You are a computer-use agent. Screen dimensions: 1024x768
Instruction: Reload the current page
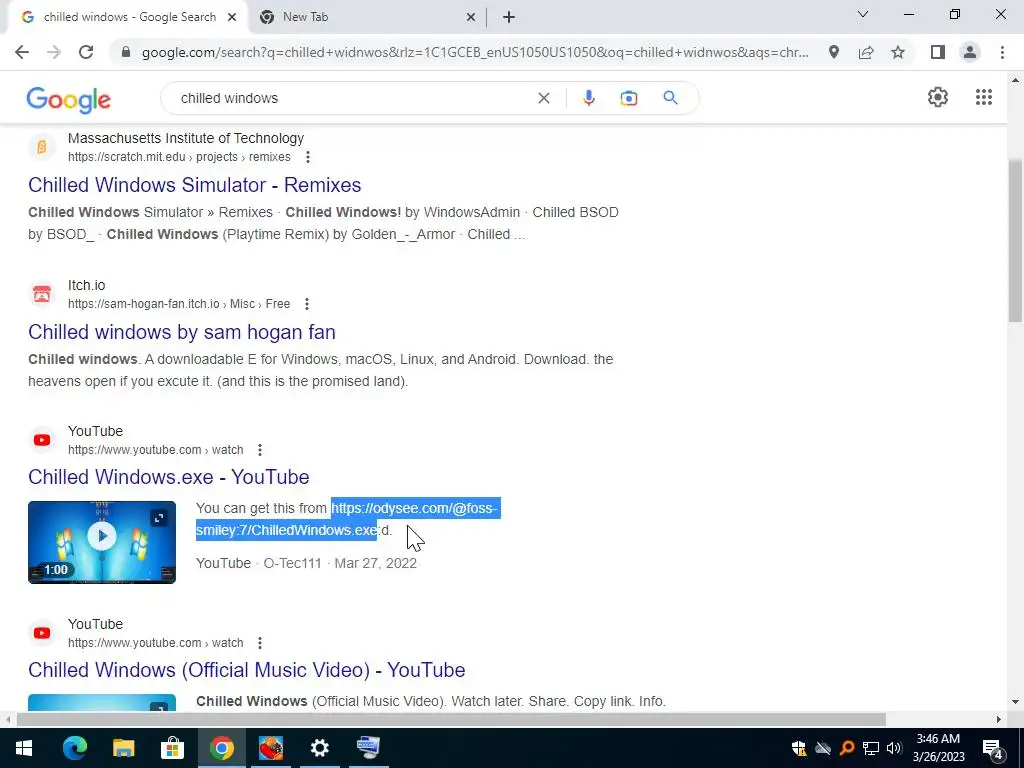[86, 52]
